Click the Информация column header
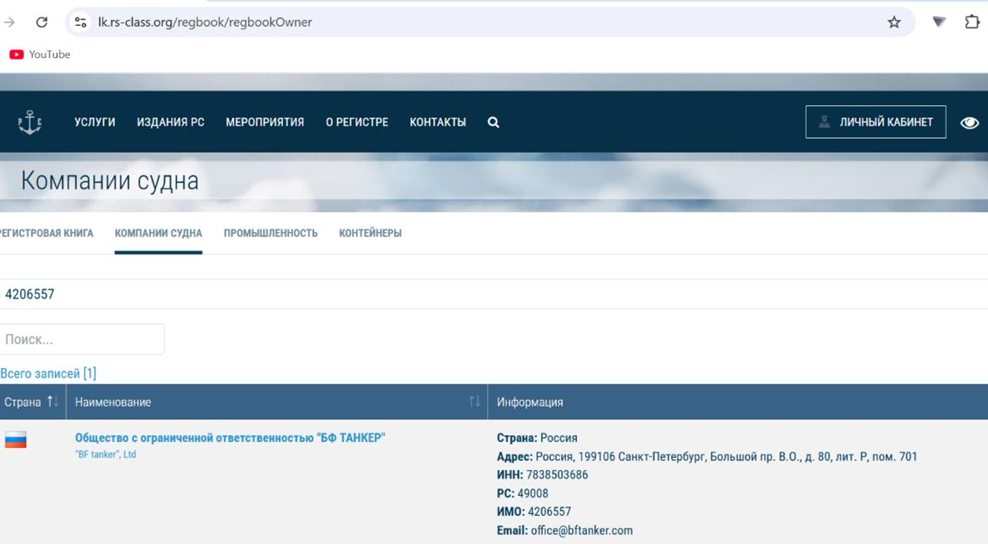The width and height of the screenshot is (988, 544). pyautogui.click(x=530, y=402)
